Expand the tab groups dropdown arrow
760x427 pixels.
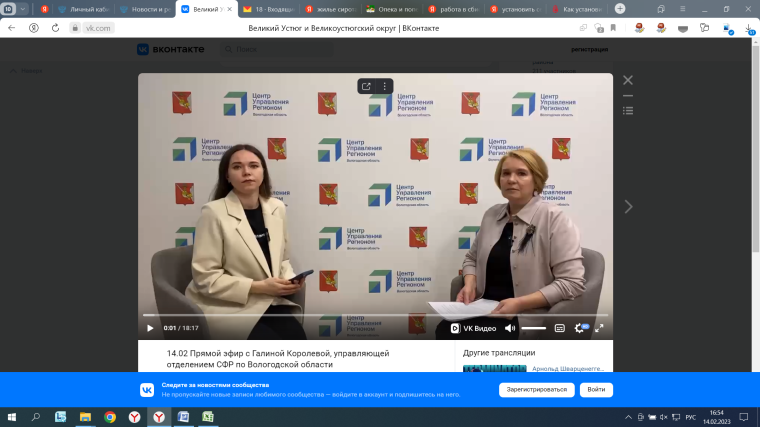point(22,9)
